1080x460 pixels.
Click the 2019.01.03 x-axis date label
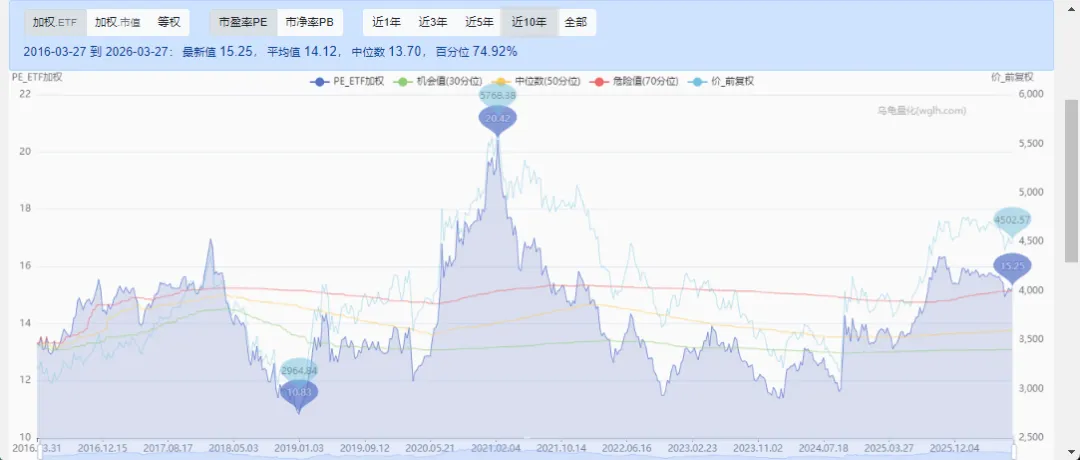pyautogui.click(x=298, y=447)
